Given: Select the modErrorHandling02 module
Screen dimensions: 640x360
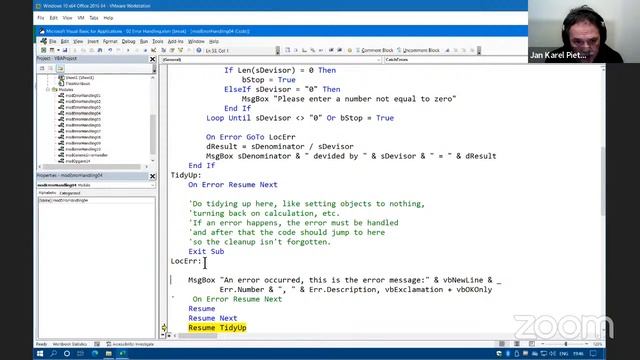Looking at the screenshot, I should pos(83,101).
